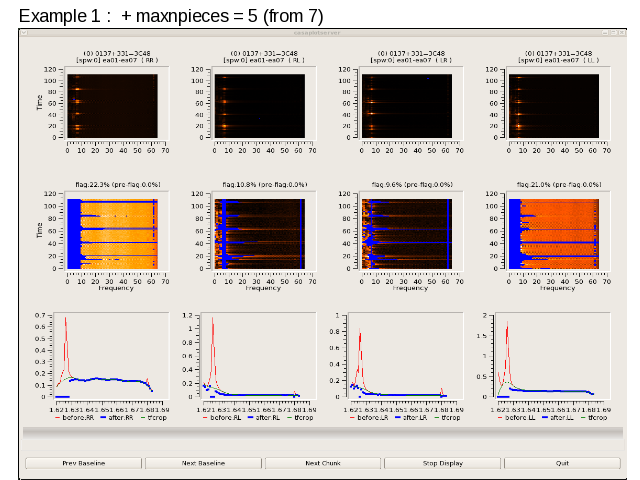Click the before/after LL spectrum plot

[553, 356]
